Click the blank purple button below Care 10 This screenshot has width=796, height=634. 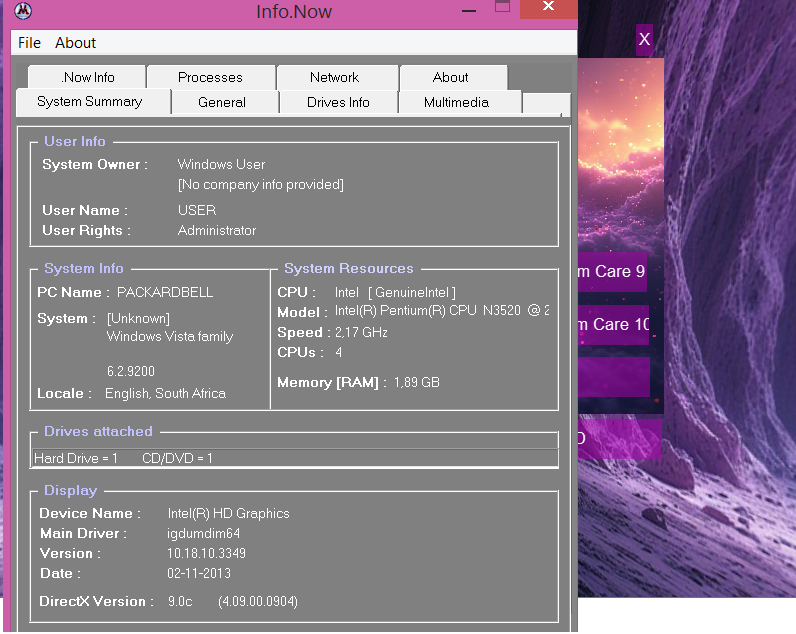click(614, 377)
